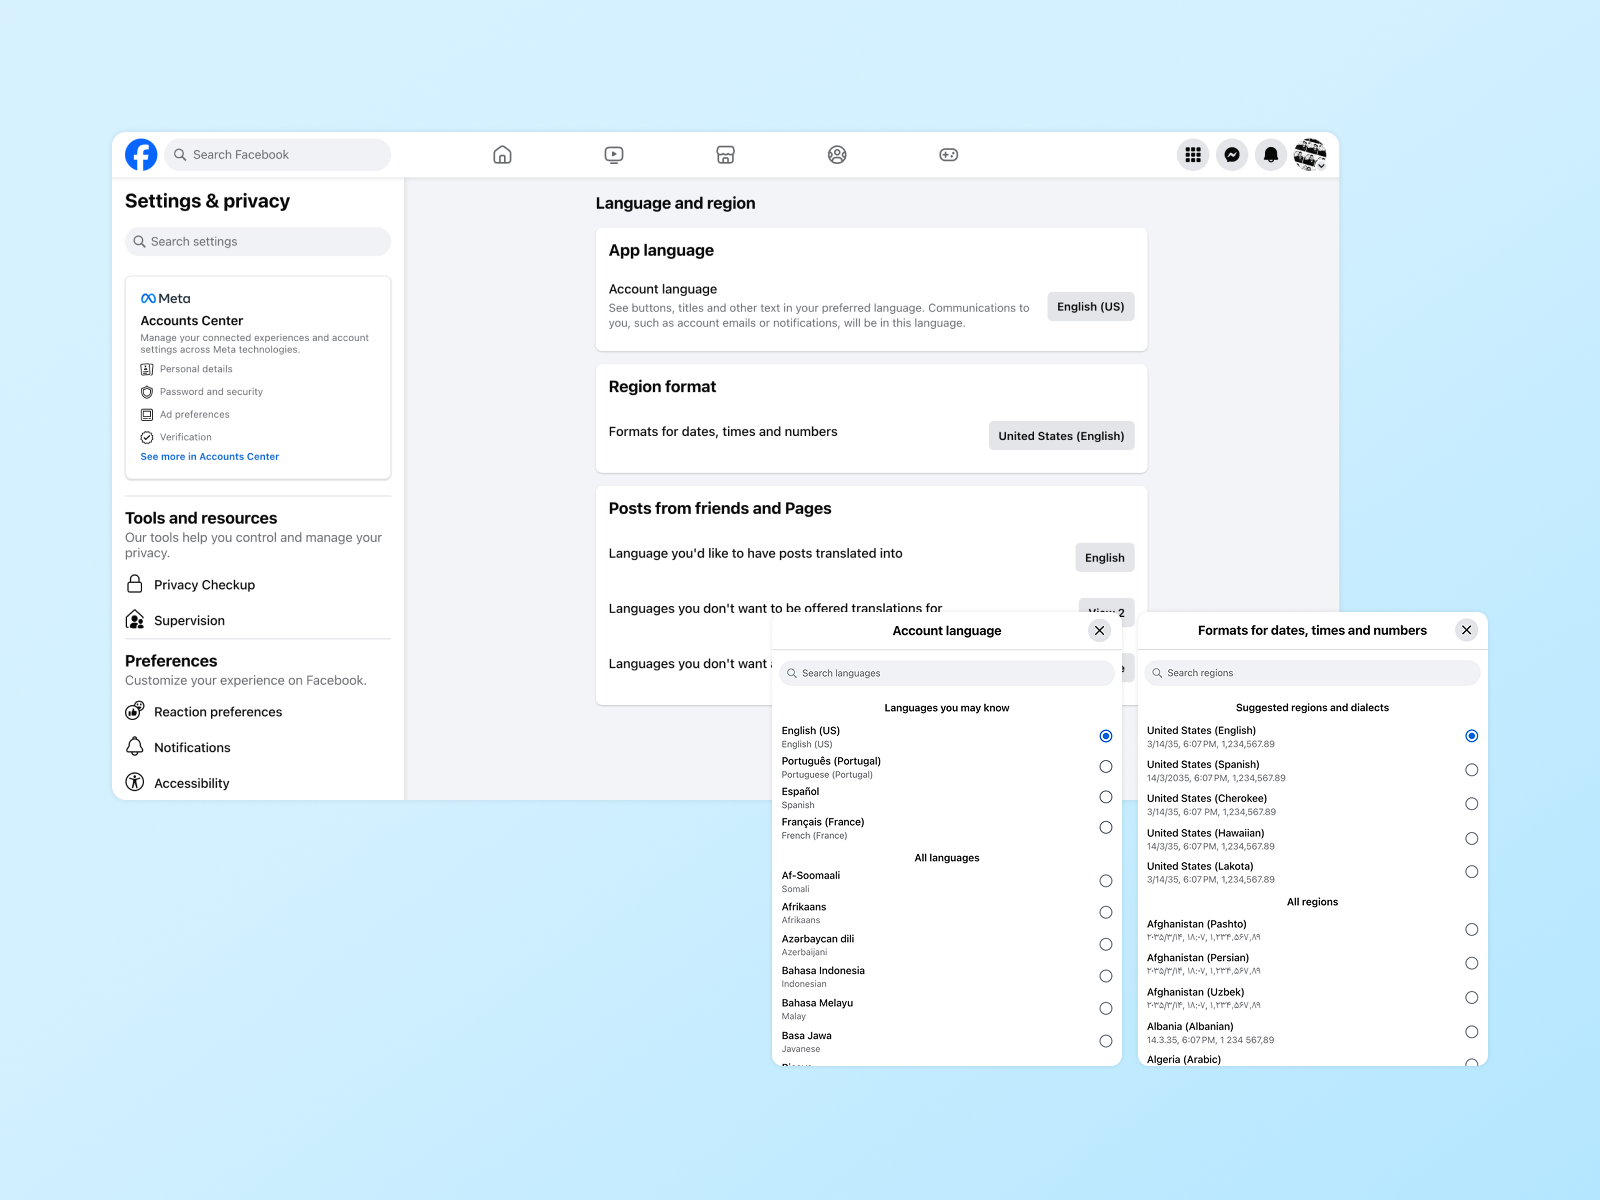This screenshot has width=1600, height=1200.
Task: Click the Search settings field
Action: click(258, 242)
